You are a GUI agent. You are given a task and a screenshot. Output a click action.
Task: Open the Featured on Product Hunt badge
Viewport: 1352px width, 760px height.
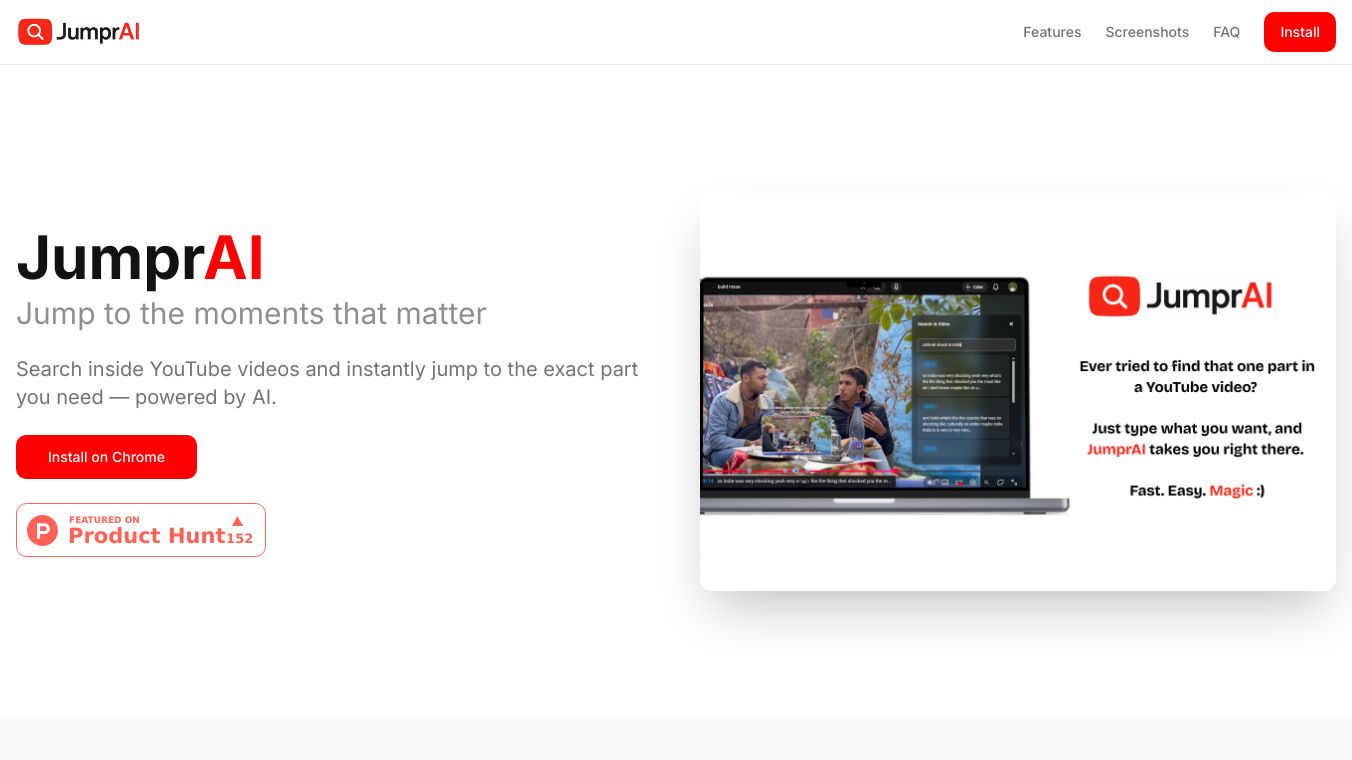click(x=141, y=530)
